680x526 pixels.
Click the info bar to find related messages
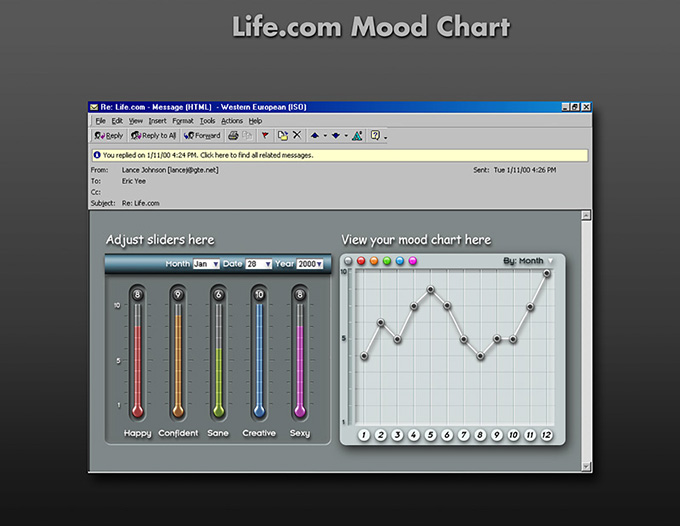pyautogui.click(x=340, y=155)
